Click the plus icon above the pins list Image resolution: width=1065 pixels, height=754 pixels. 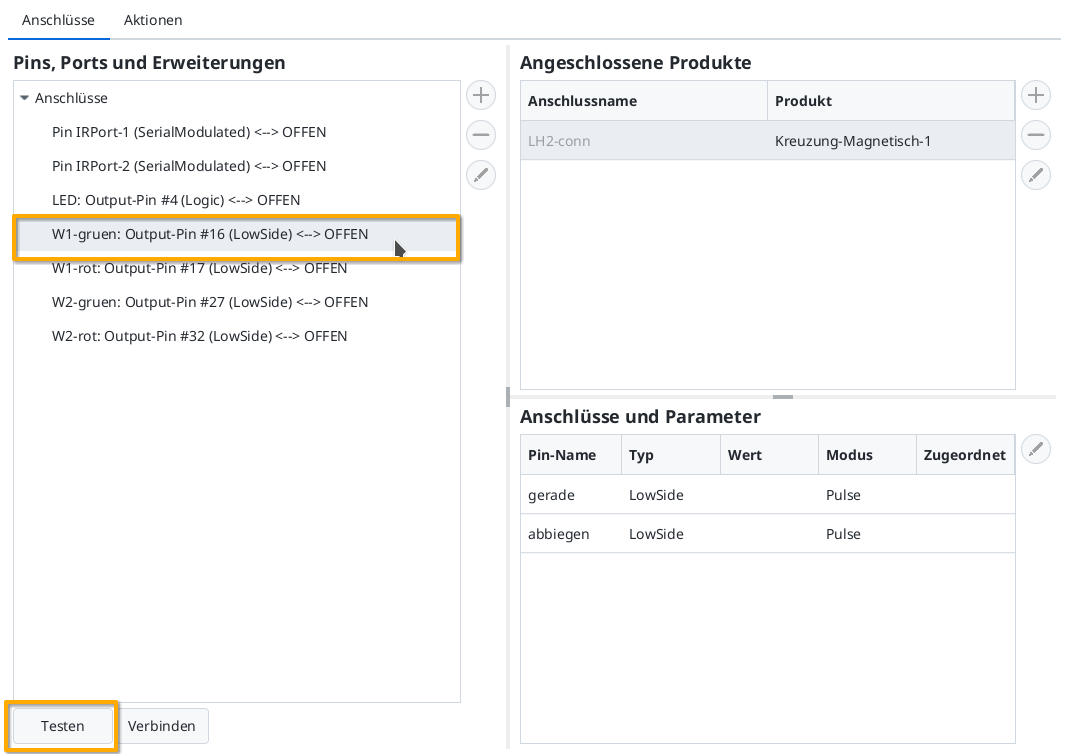pos(481,95)
